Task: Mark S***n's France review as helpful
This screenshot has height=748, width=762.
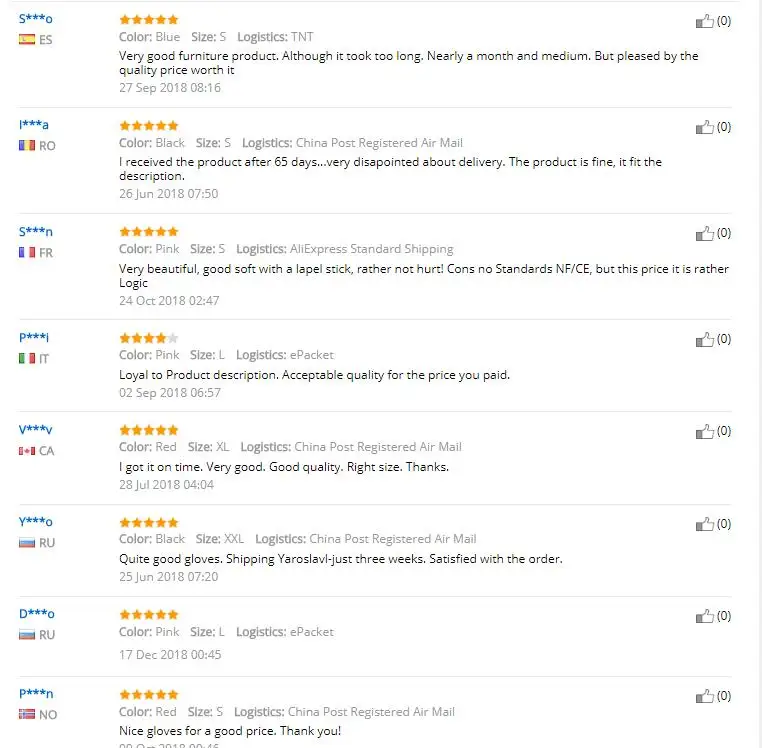Action: click(x=705, y=234)
